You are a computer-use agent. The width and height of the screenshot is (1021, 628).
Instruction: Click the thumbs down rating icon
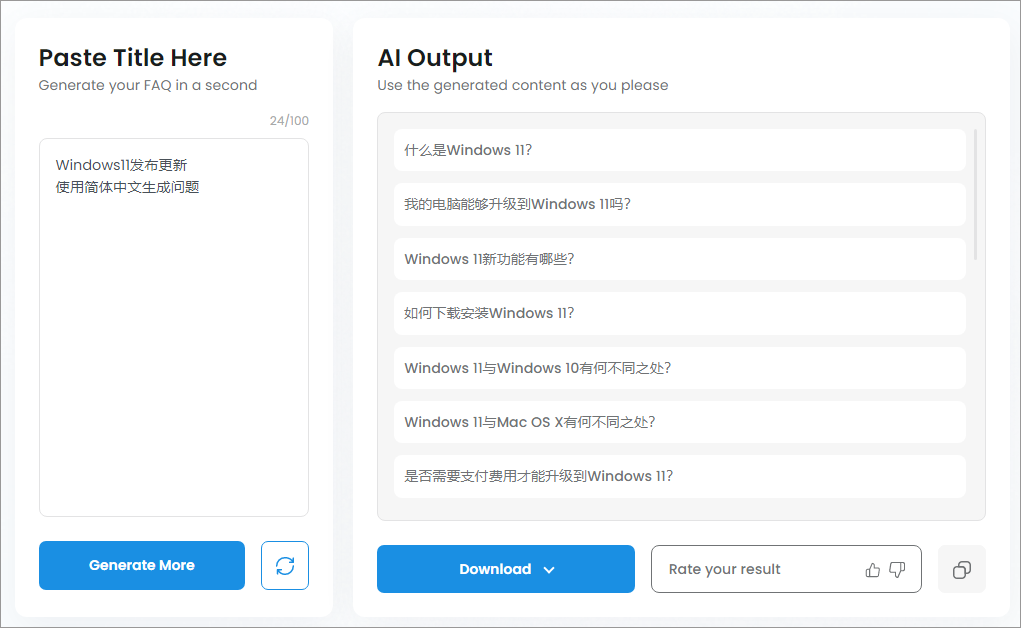[897, 570]
